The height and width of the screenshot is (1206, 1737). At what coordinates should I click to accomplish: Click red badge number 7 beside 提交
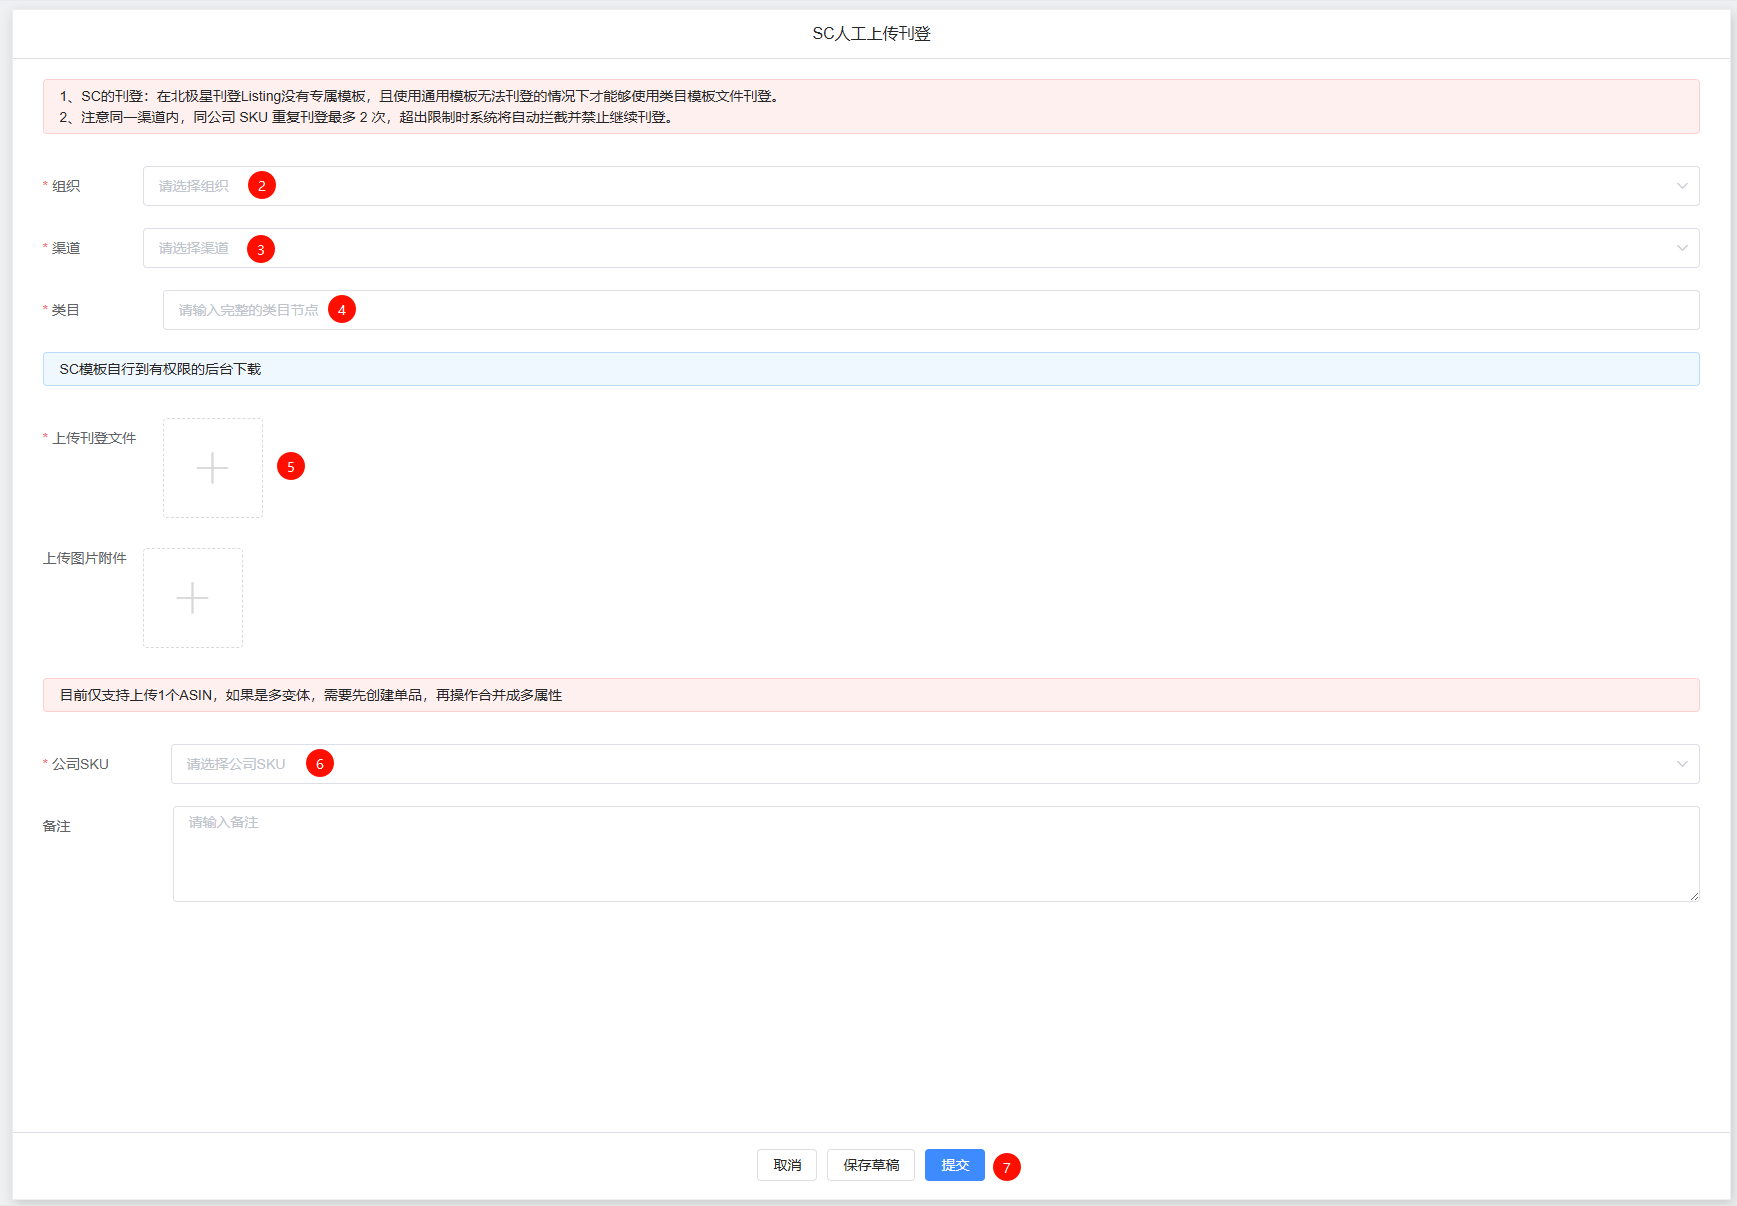pyautogui.click(x=1007, y=1167)
